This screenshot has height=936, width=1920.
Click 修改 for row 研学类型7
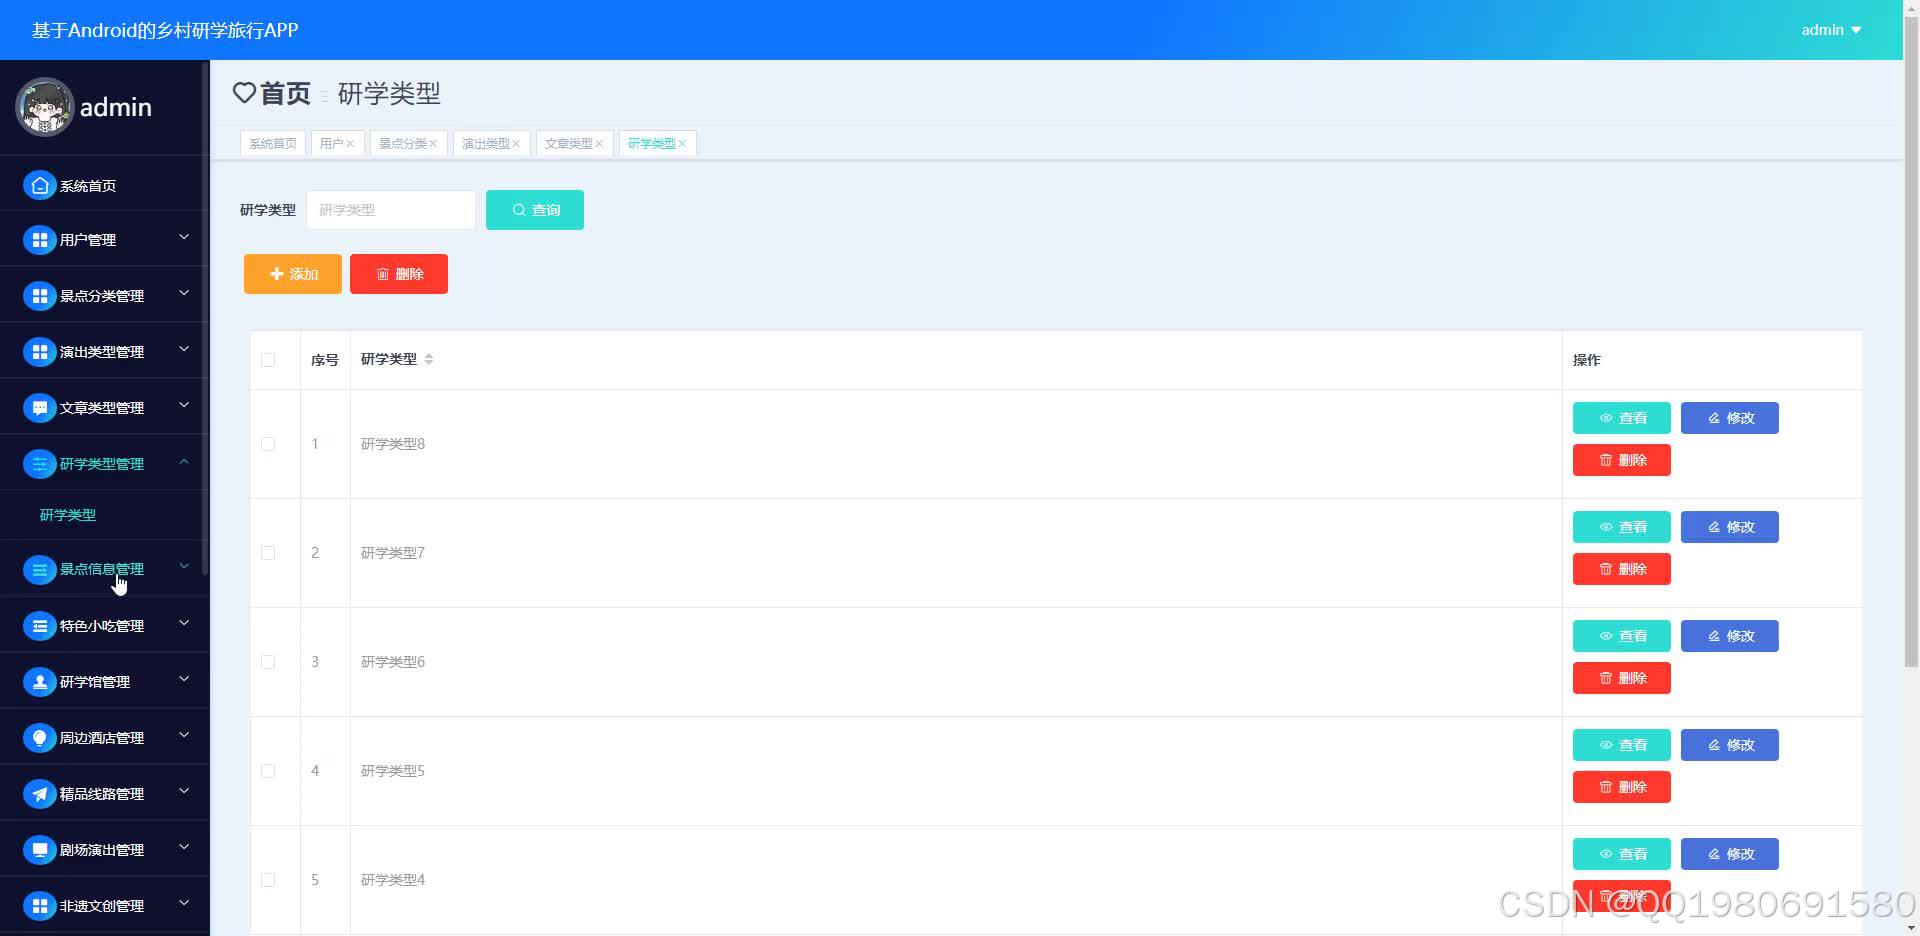point(1730,527)
